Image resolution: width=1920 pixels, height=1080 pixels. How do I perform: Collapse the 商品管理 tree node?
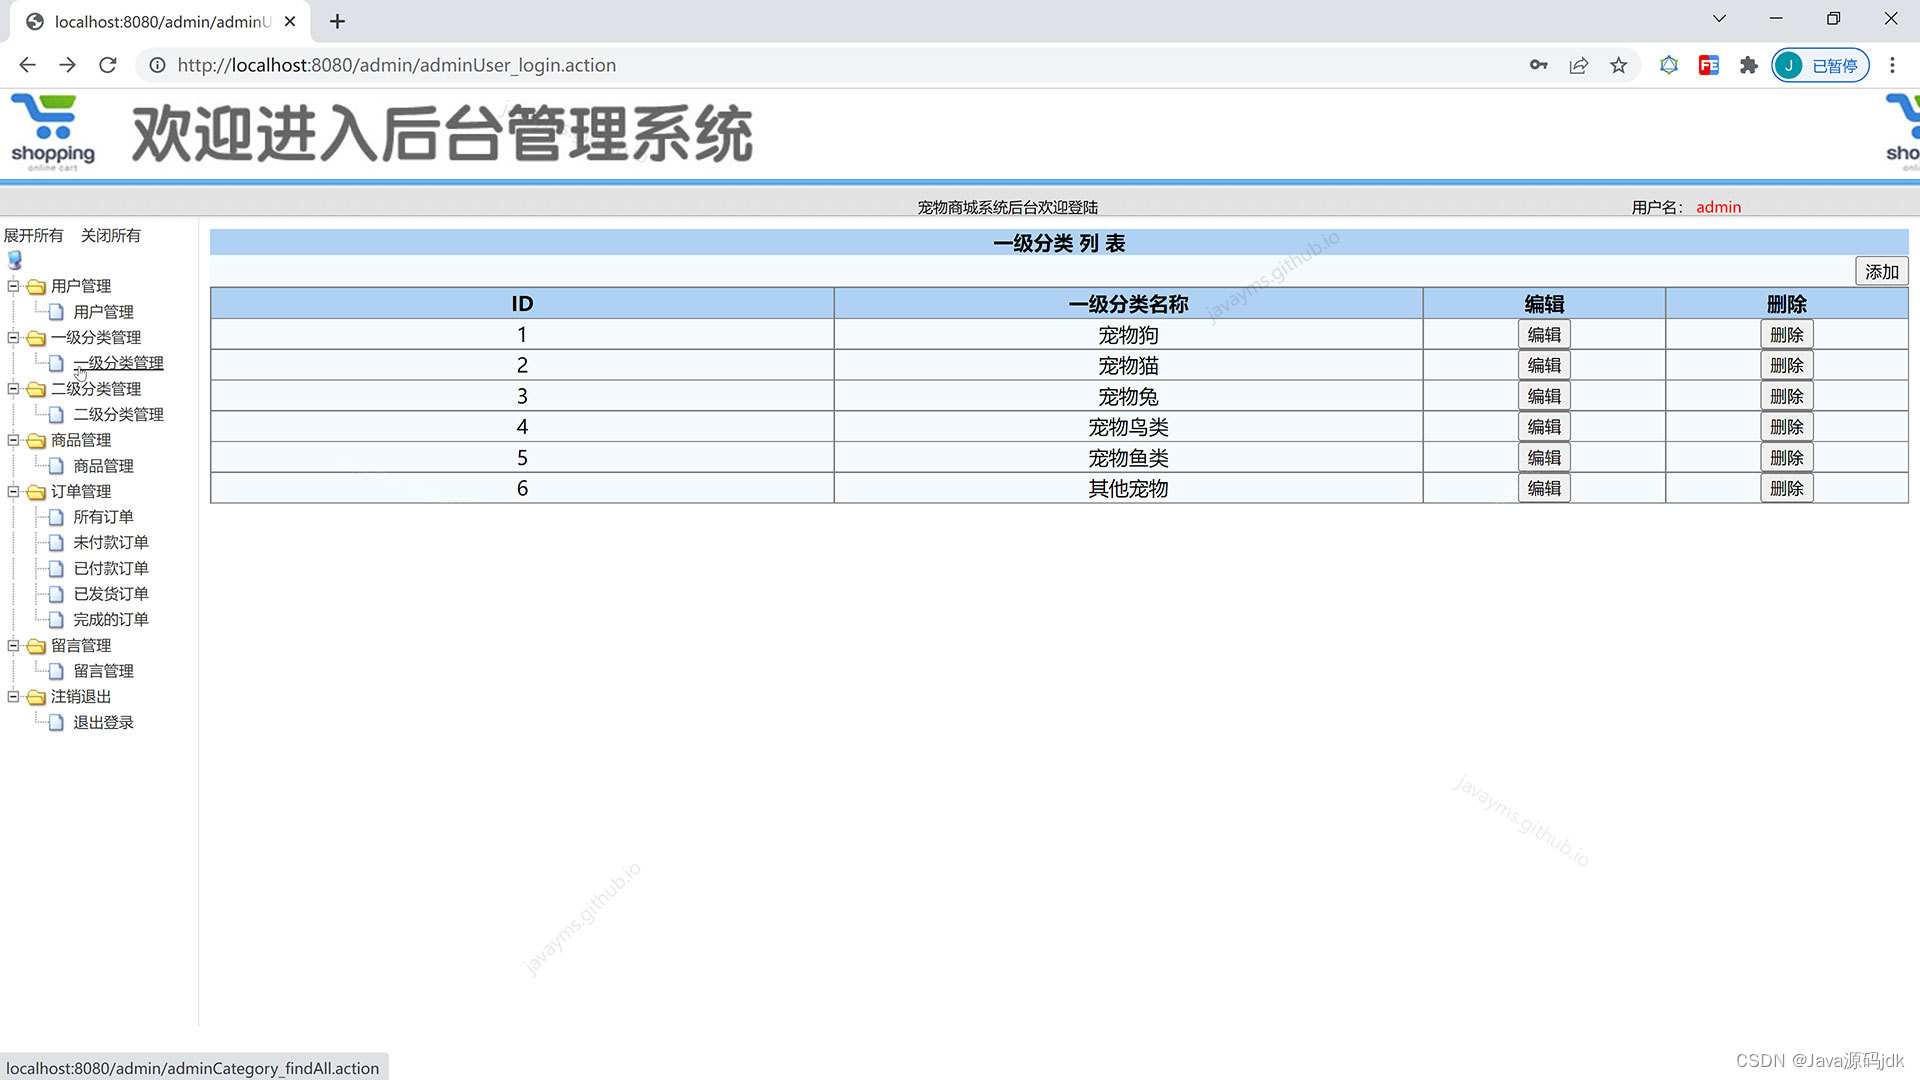[14, 440]
